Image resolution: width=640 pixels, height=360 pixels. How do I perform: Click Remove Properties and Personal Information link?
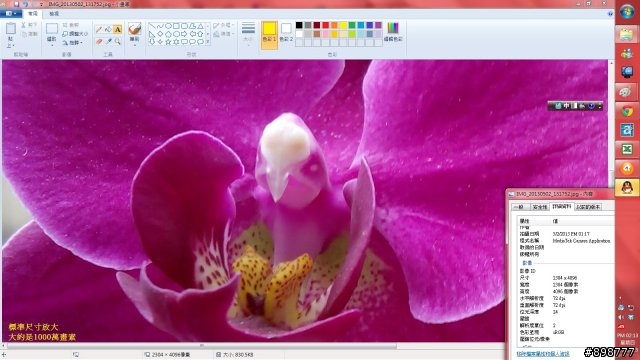543,354
